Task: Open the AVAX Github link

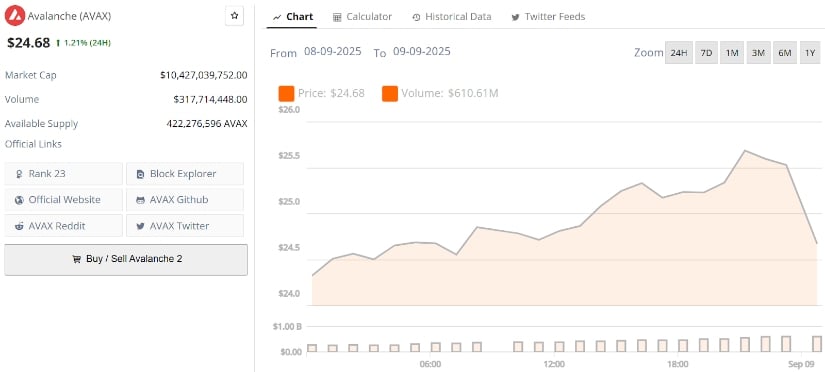Action: 185,200
